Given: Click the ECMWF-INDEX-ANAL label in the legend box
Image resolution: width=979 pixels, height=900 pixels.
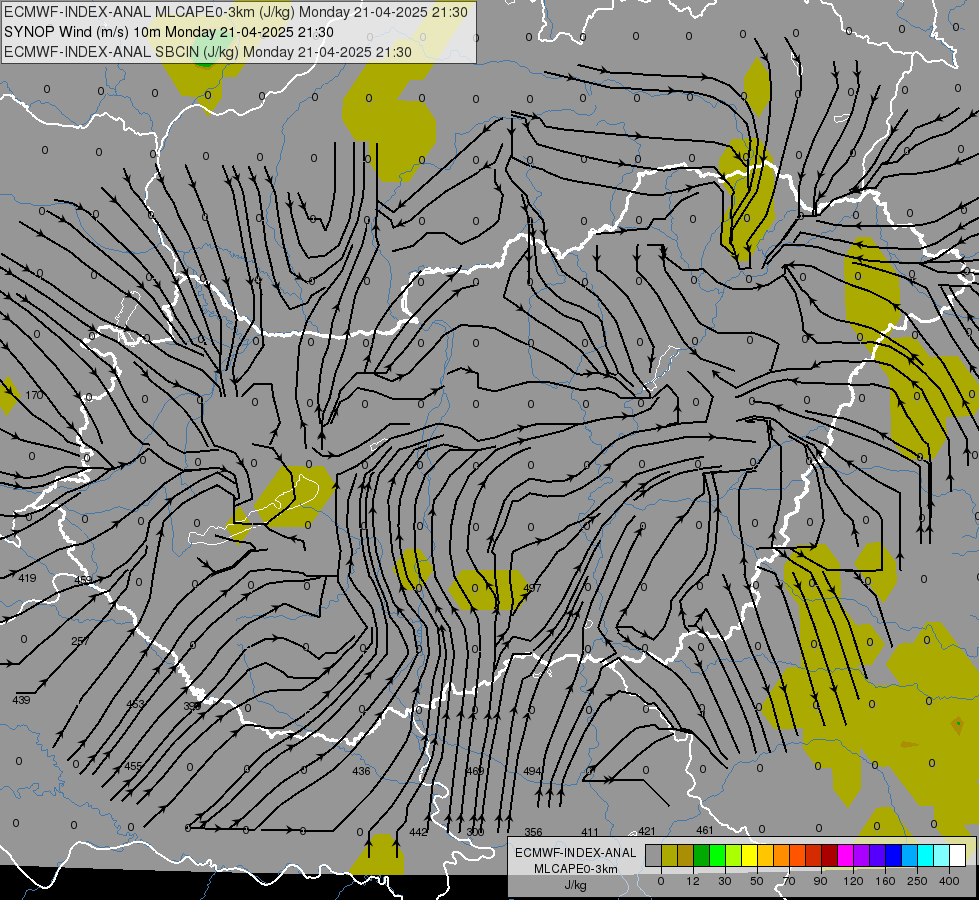Looking at the screenshot, I should click(575, 853).
